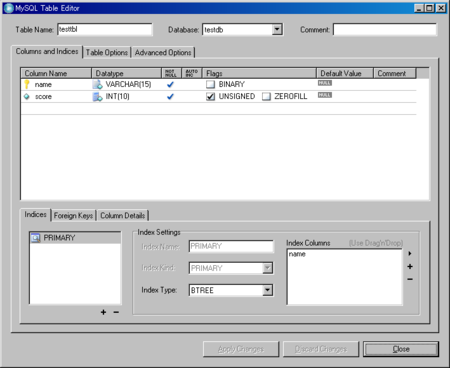Remove selected index with minus below list
The image size is (450, 368).
[116, 312]
